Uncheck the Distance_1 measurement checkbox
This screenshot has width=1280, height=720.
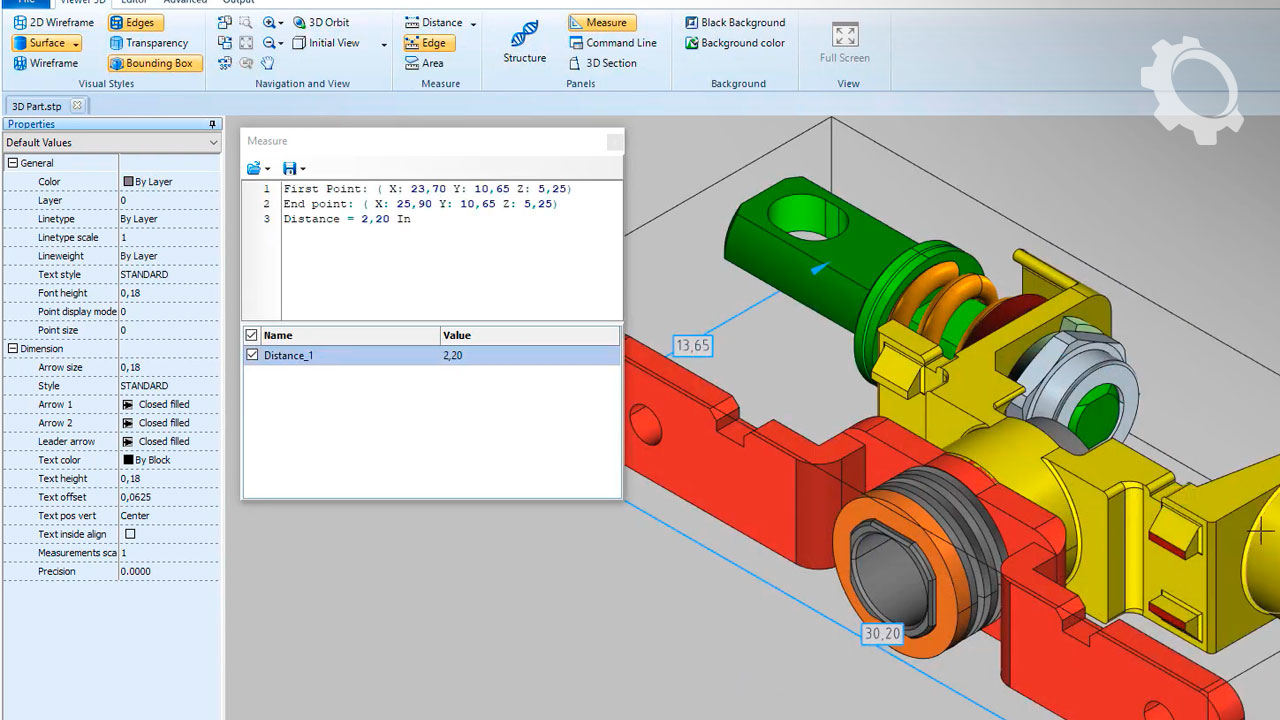point(252,355)
